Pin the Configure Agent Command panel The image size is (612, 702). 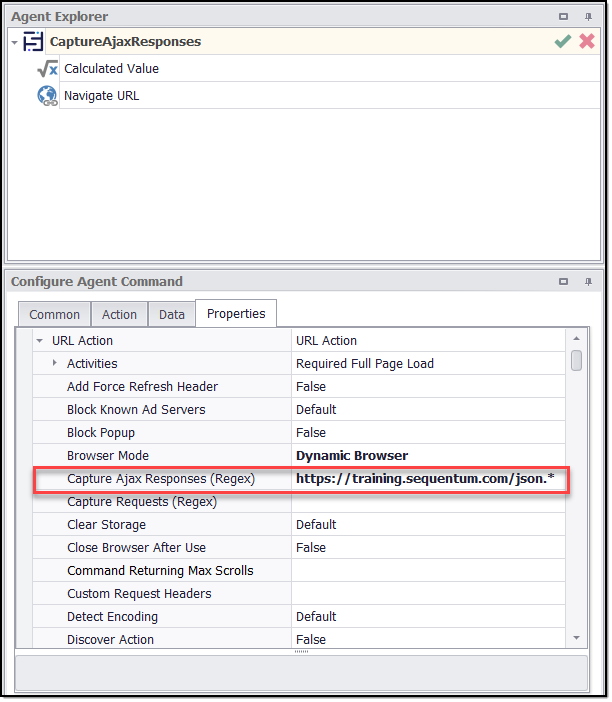(x=588, y=282)
